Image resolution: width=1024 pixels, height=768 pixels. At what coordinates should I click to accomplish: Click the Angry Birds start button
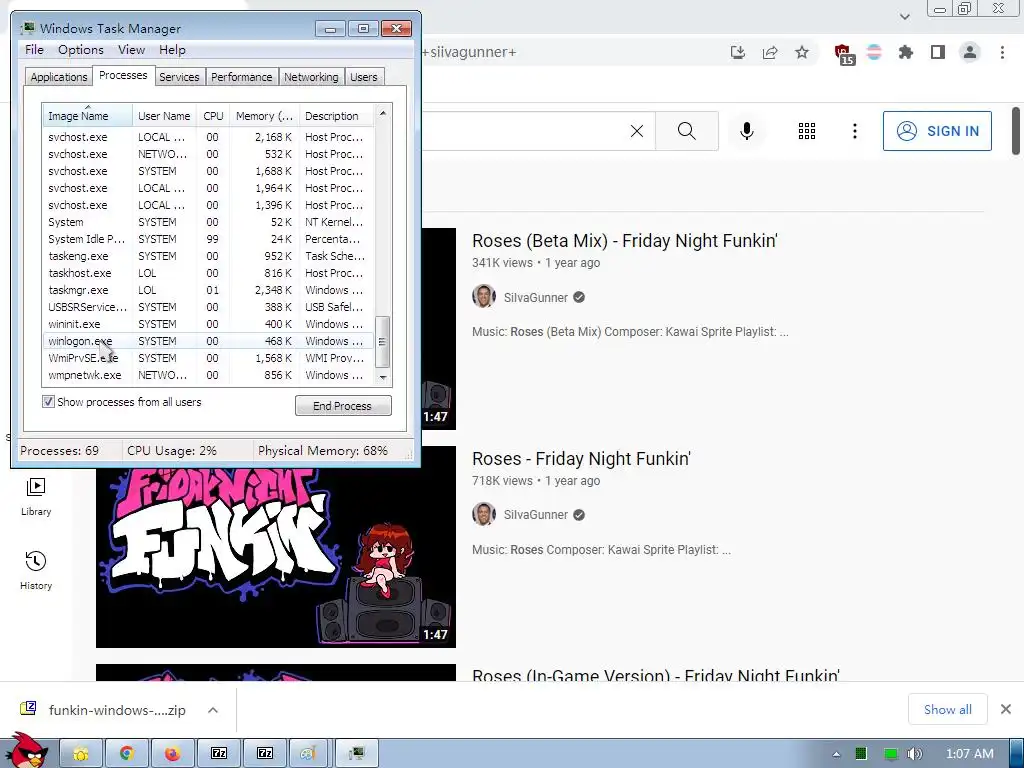[26, 751]
